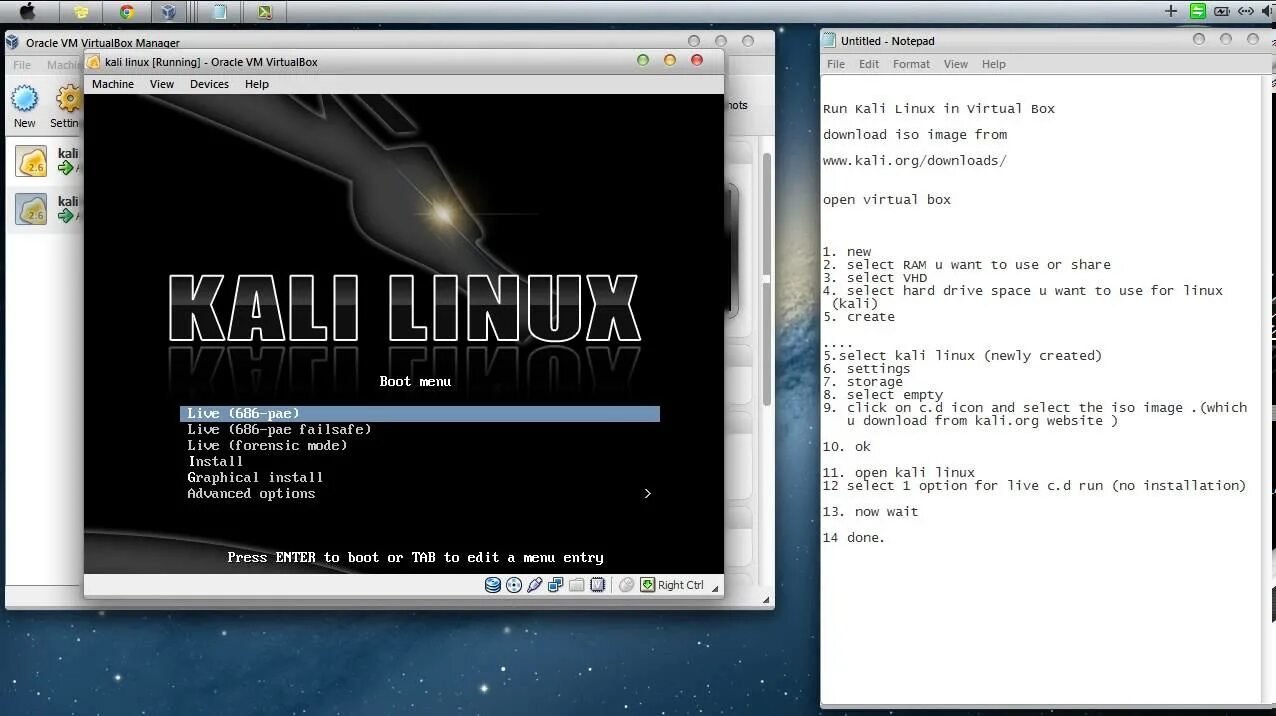The height and width of the screenshot is (716, 1276).
Task: Launch Chrome from the top bar
Action: [x=126, y=12]
